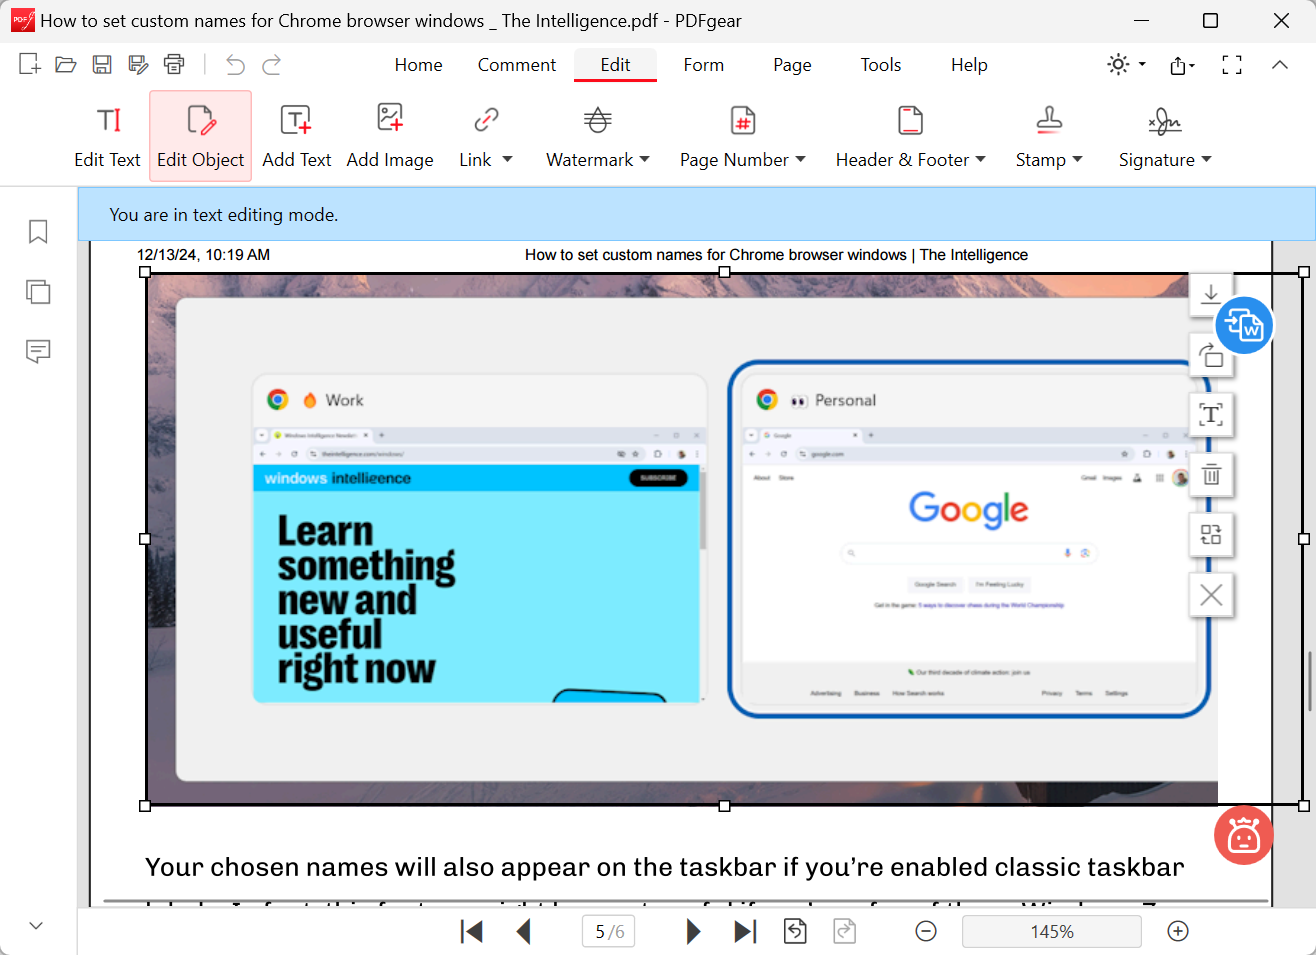This screenshot has width=1316, height=955.
Task: Open the theme brightness dropdown
Action: point(1126,65)
